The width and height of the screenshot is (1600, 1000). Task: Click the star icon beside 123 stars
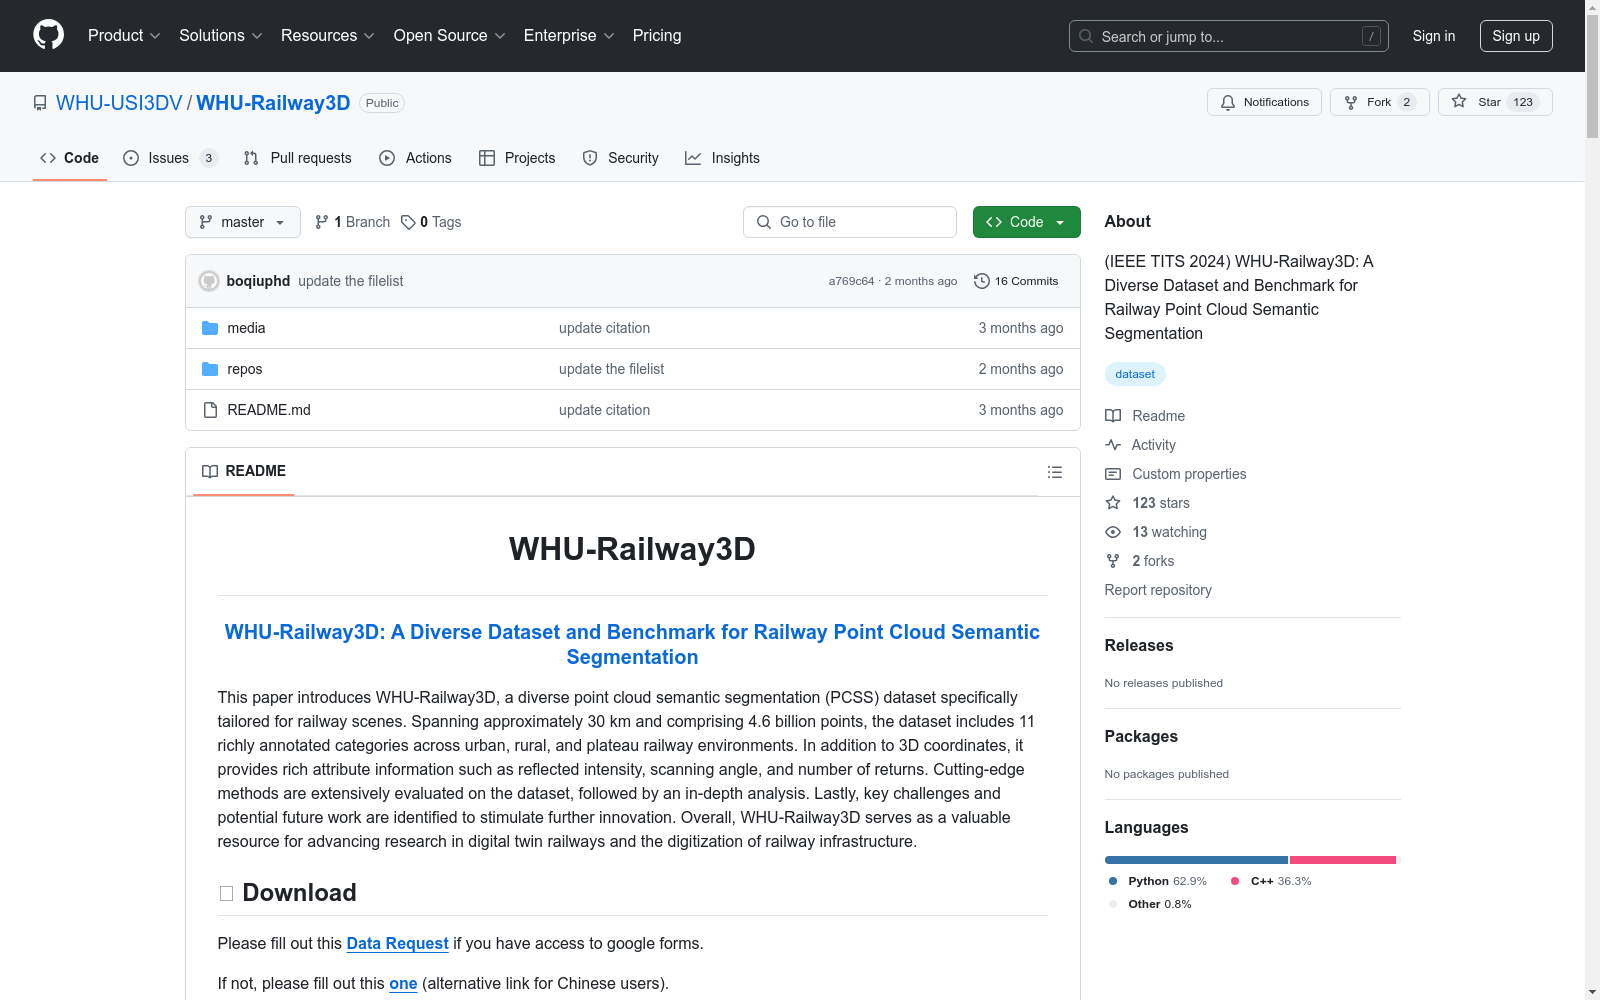click(x=1113, y=503)
